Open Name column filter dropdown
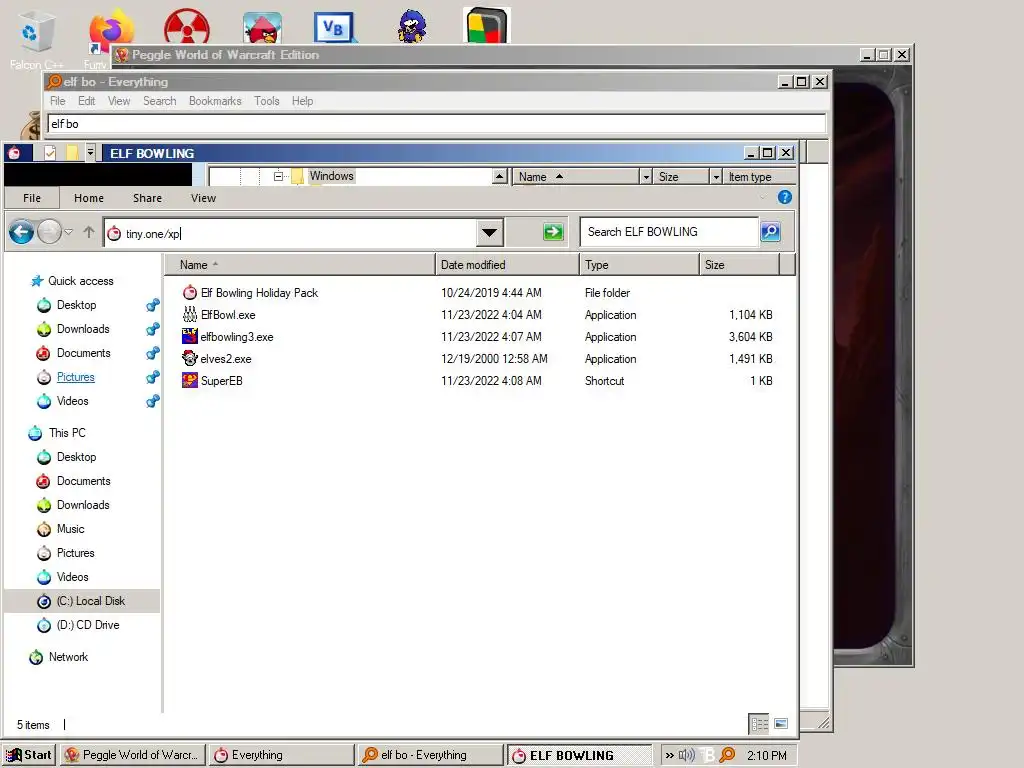 click(x=646, y=177)
